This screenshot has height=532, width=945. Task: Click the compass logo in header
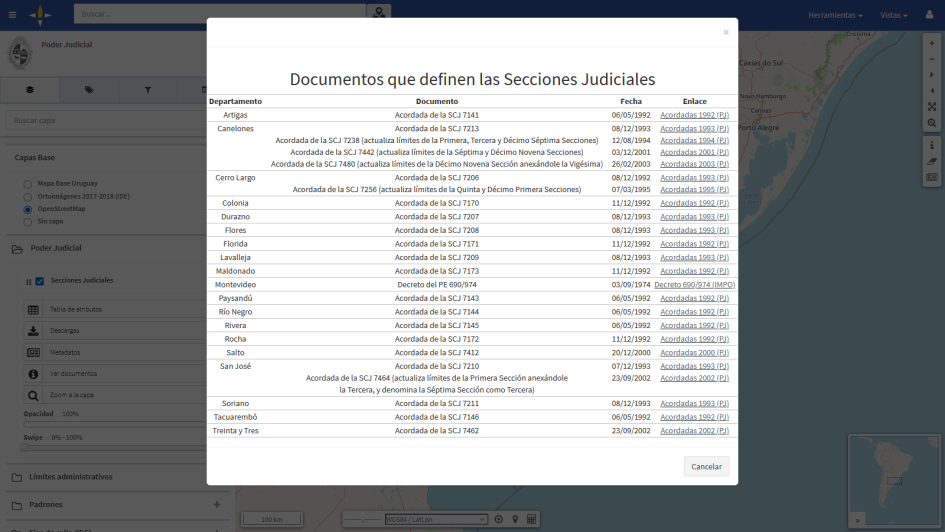[x=40, y=15]
